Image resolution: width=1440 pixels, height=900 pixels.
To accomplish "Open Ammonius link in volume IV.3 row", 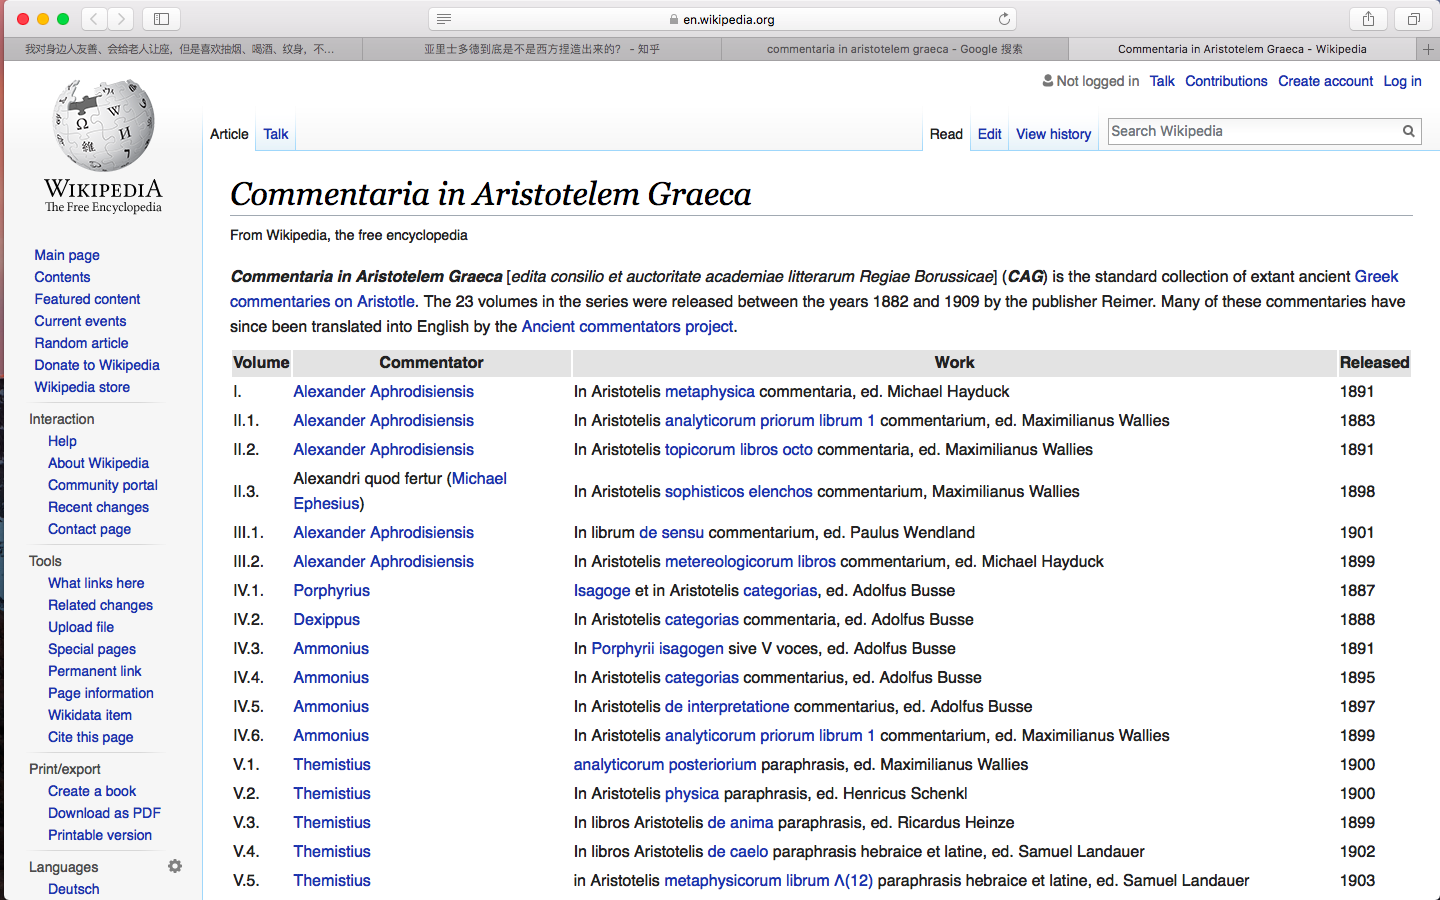I will (331, 648).
